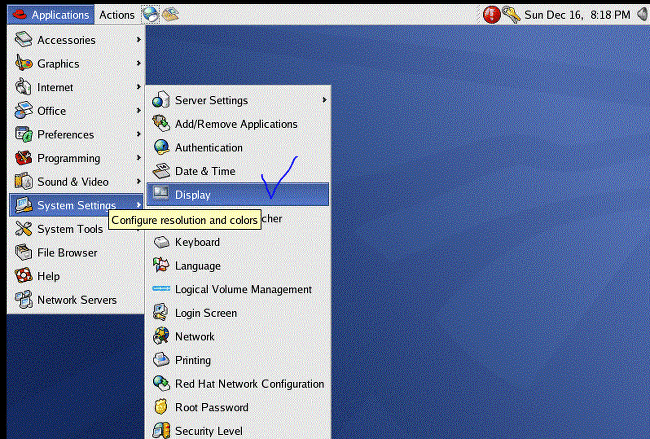Open Date & Time settings
The height and width of the screenshot is (439, 650).
[238, 171]
